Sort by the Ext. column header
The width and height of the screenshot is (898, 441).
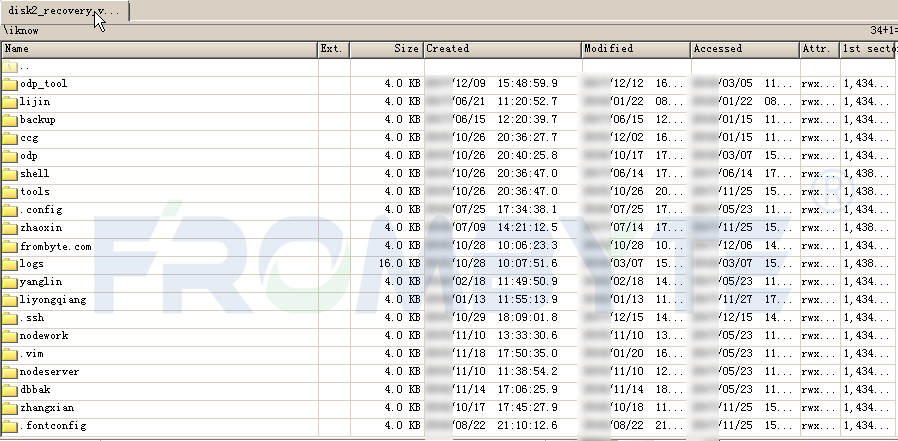334,49
